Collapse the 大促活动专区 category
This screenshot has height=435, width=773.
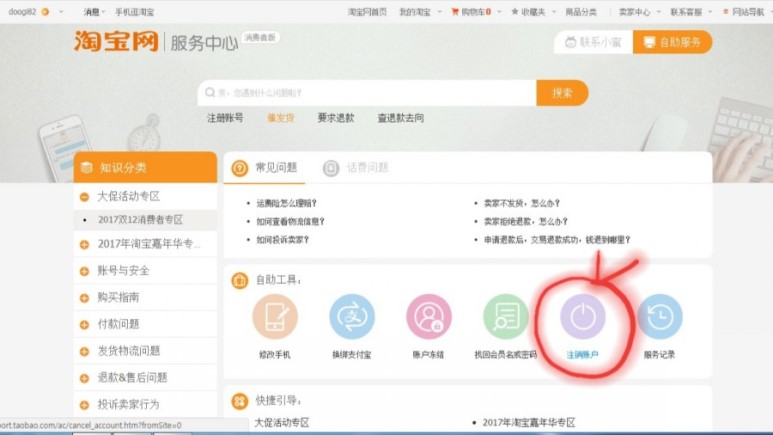84,197
